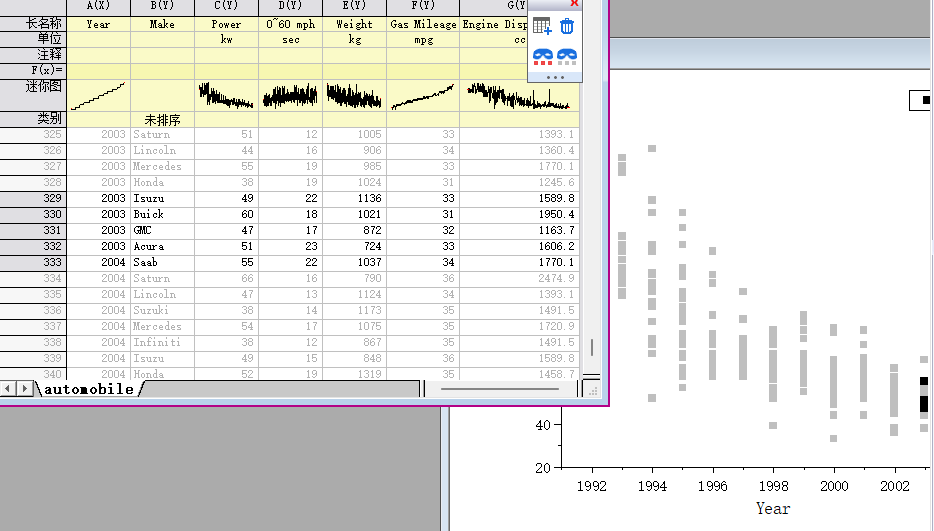
Task: Close the mini toolbar with red X
Action: 574,4
